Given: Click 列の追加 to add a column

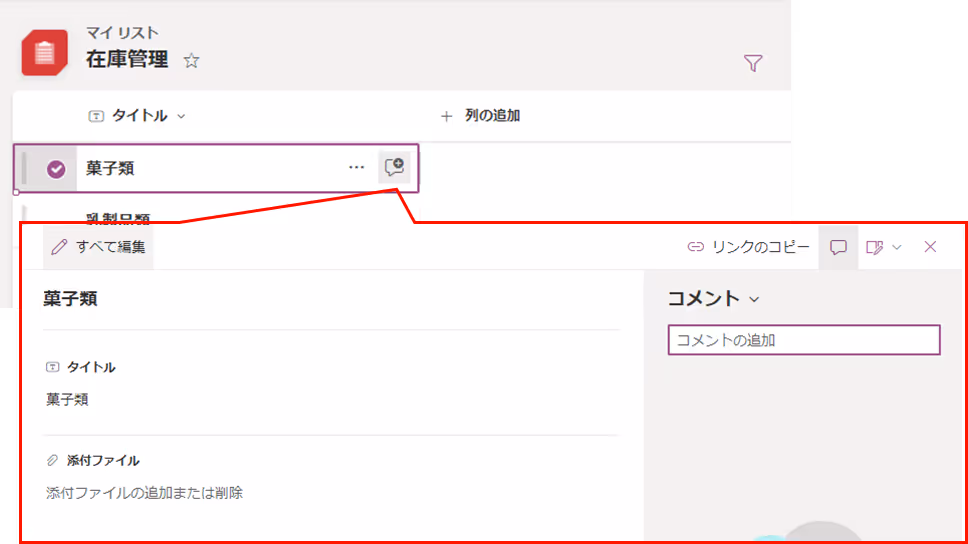Looking at the screenshot, I should [x=480, y=115].
